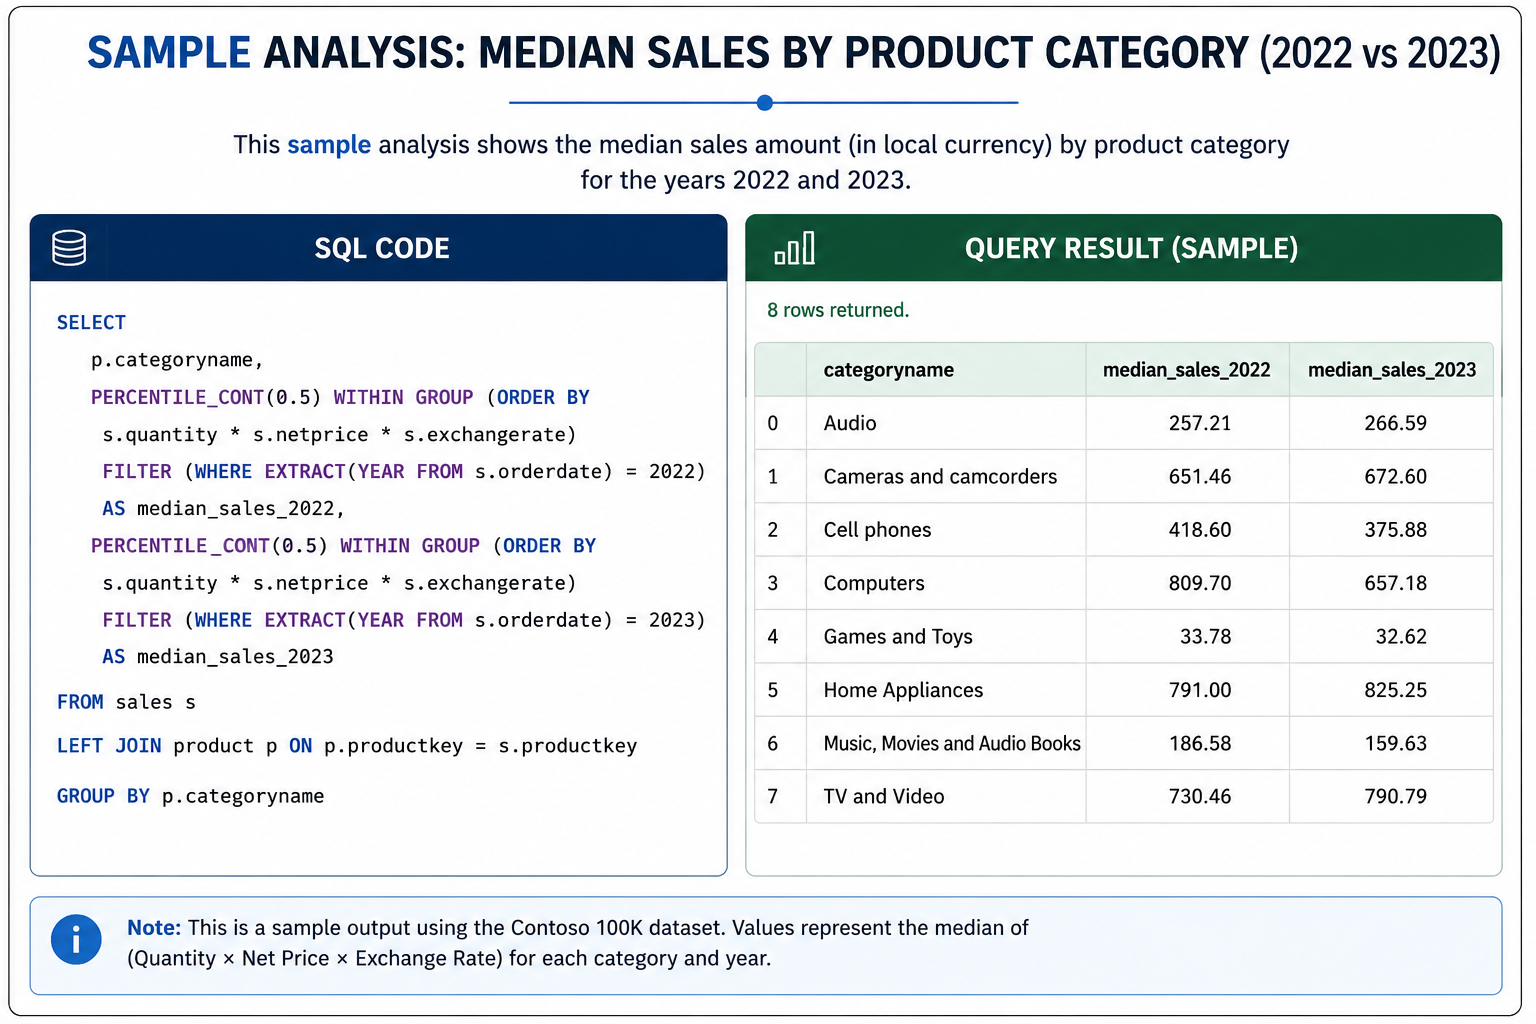Click the categoryname column header

(x=889, y=370)
